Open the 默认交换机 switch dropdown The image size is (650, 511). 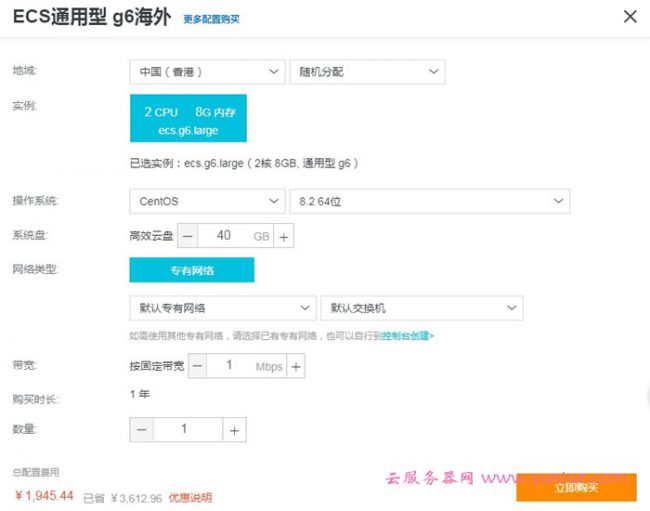(x=421, y=308)
